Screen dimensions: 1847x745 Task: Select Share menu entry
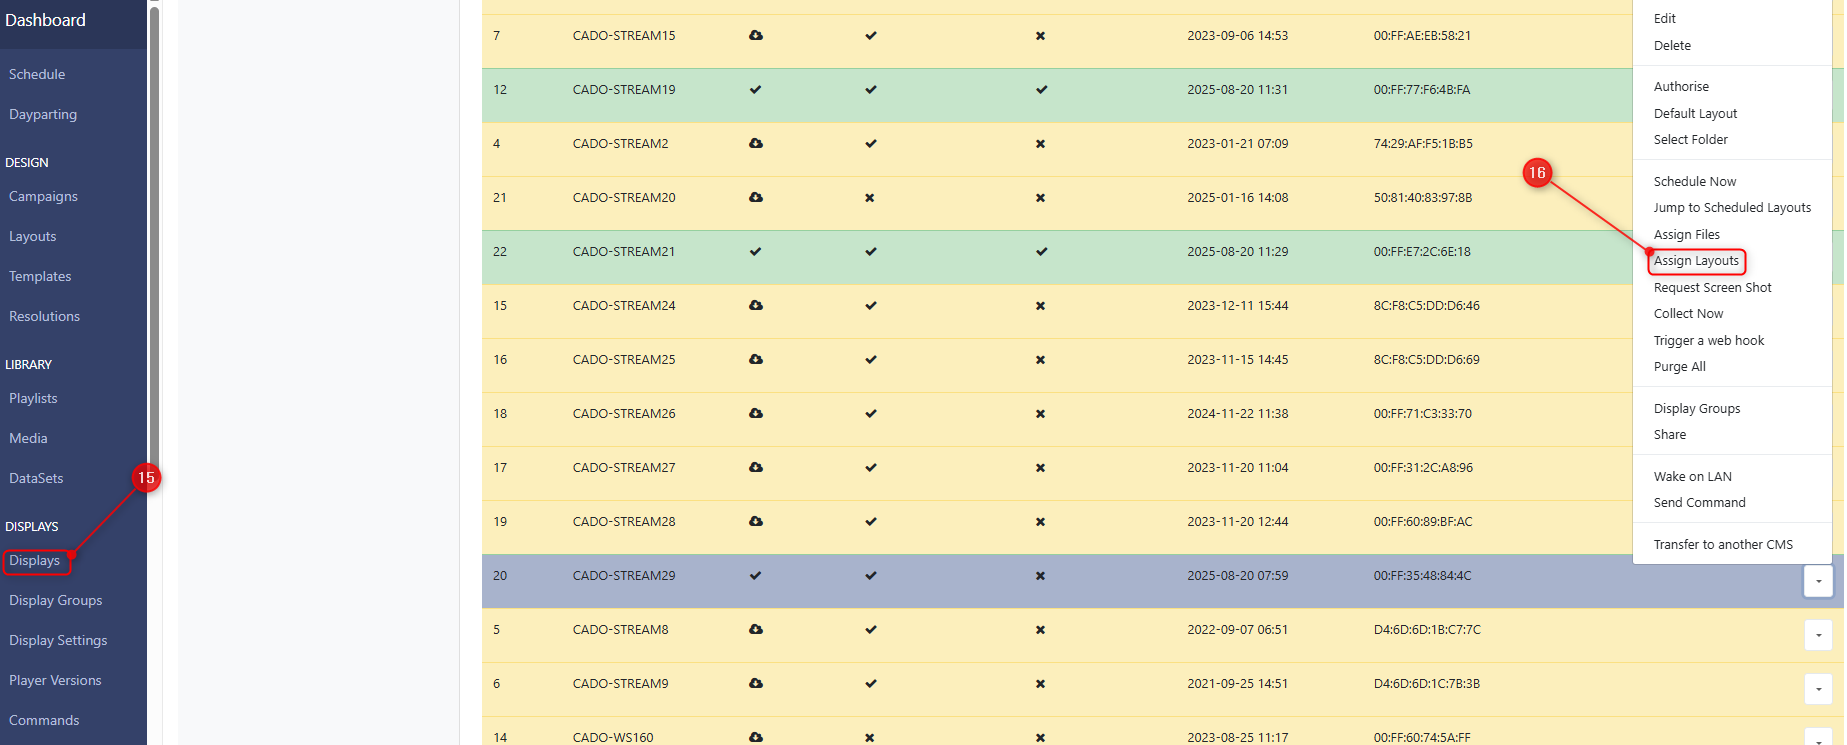tap(1669, 435)
